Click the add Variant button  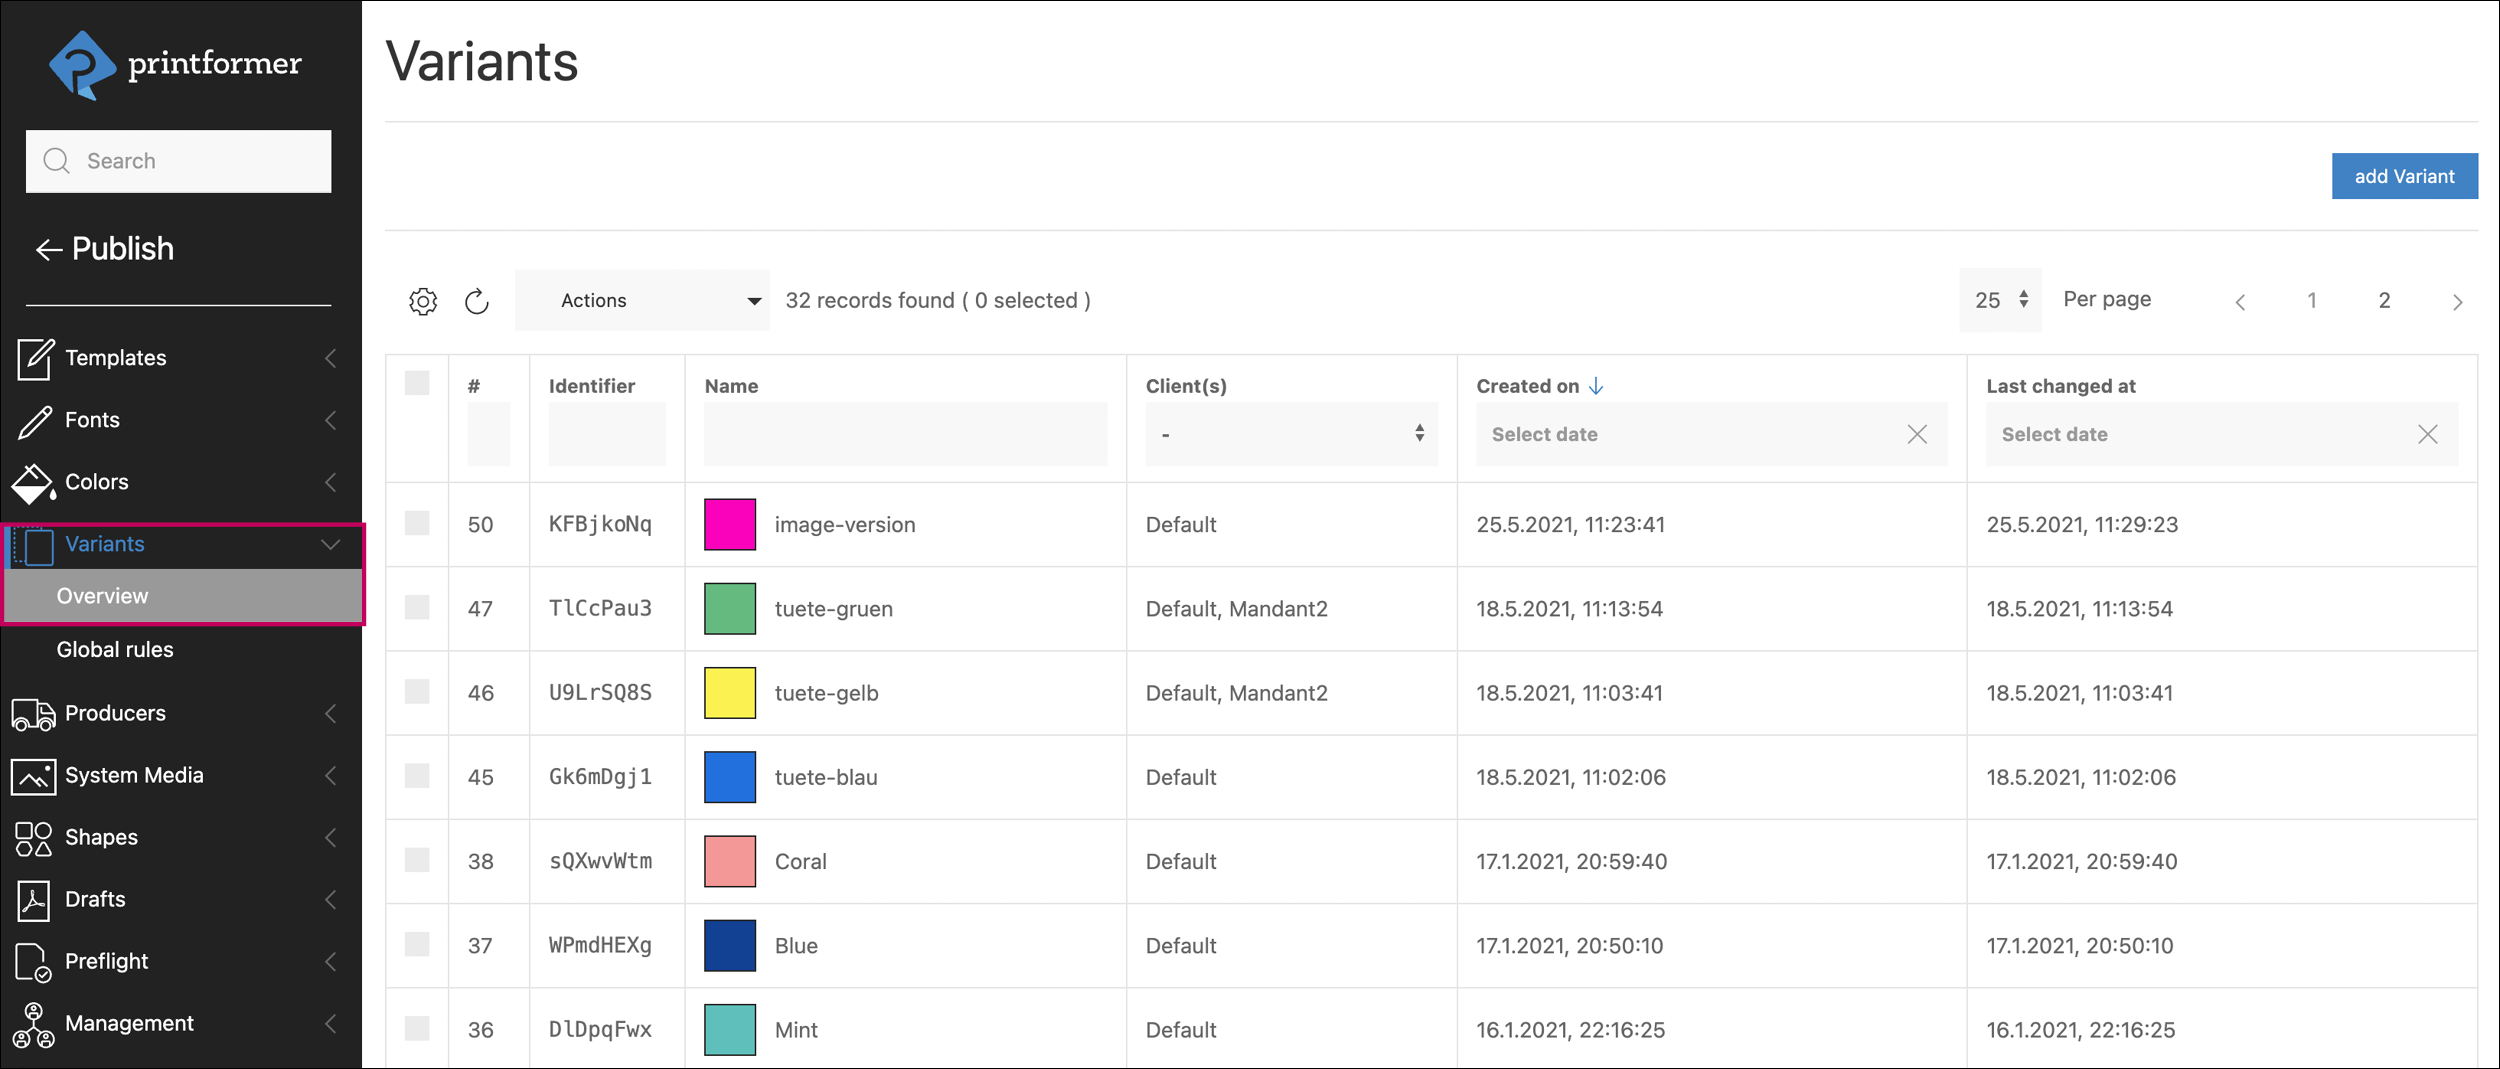(x=2403, y=177)
